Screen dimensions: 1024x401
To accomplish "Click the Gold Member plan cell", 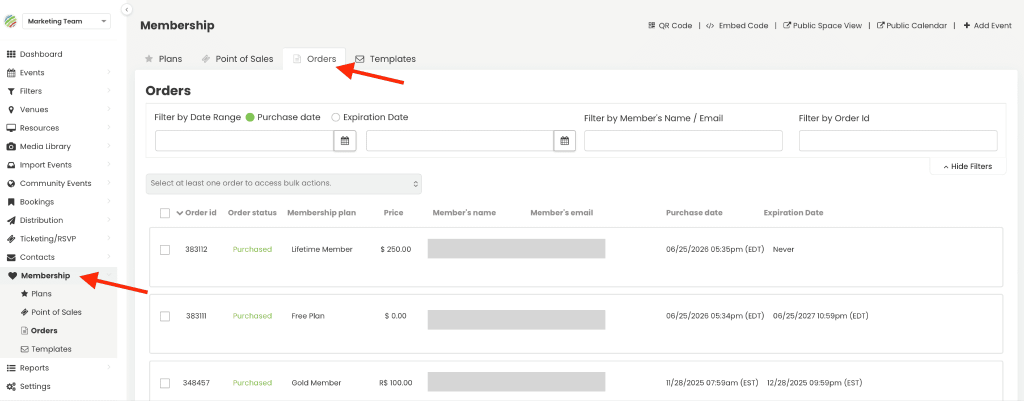I will (x=316, y=383).
